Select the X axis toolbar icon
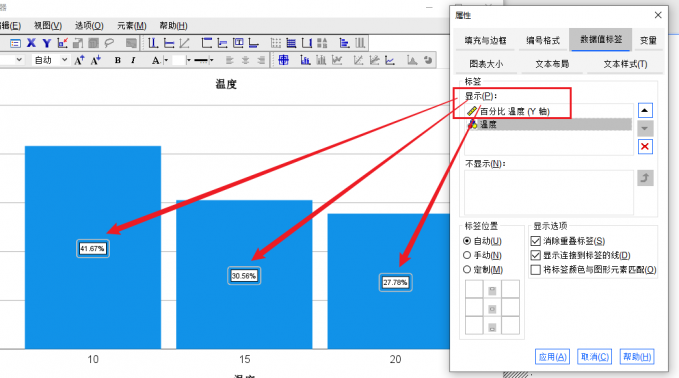The height and width of the screenshot is (378, 679). pyautogui.click(x=31, y=43)
